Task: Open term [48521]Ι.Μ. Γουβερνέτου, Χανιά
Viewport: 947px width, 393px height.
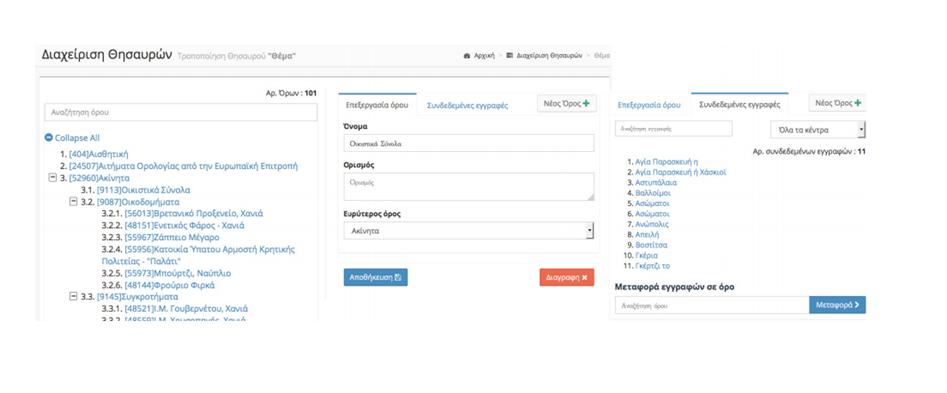Action: click(186, 308)
